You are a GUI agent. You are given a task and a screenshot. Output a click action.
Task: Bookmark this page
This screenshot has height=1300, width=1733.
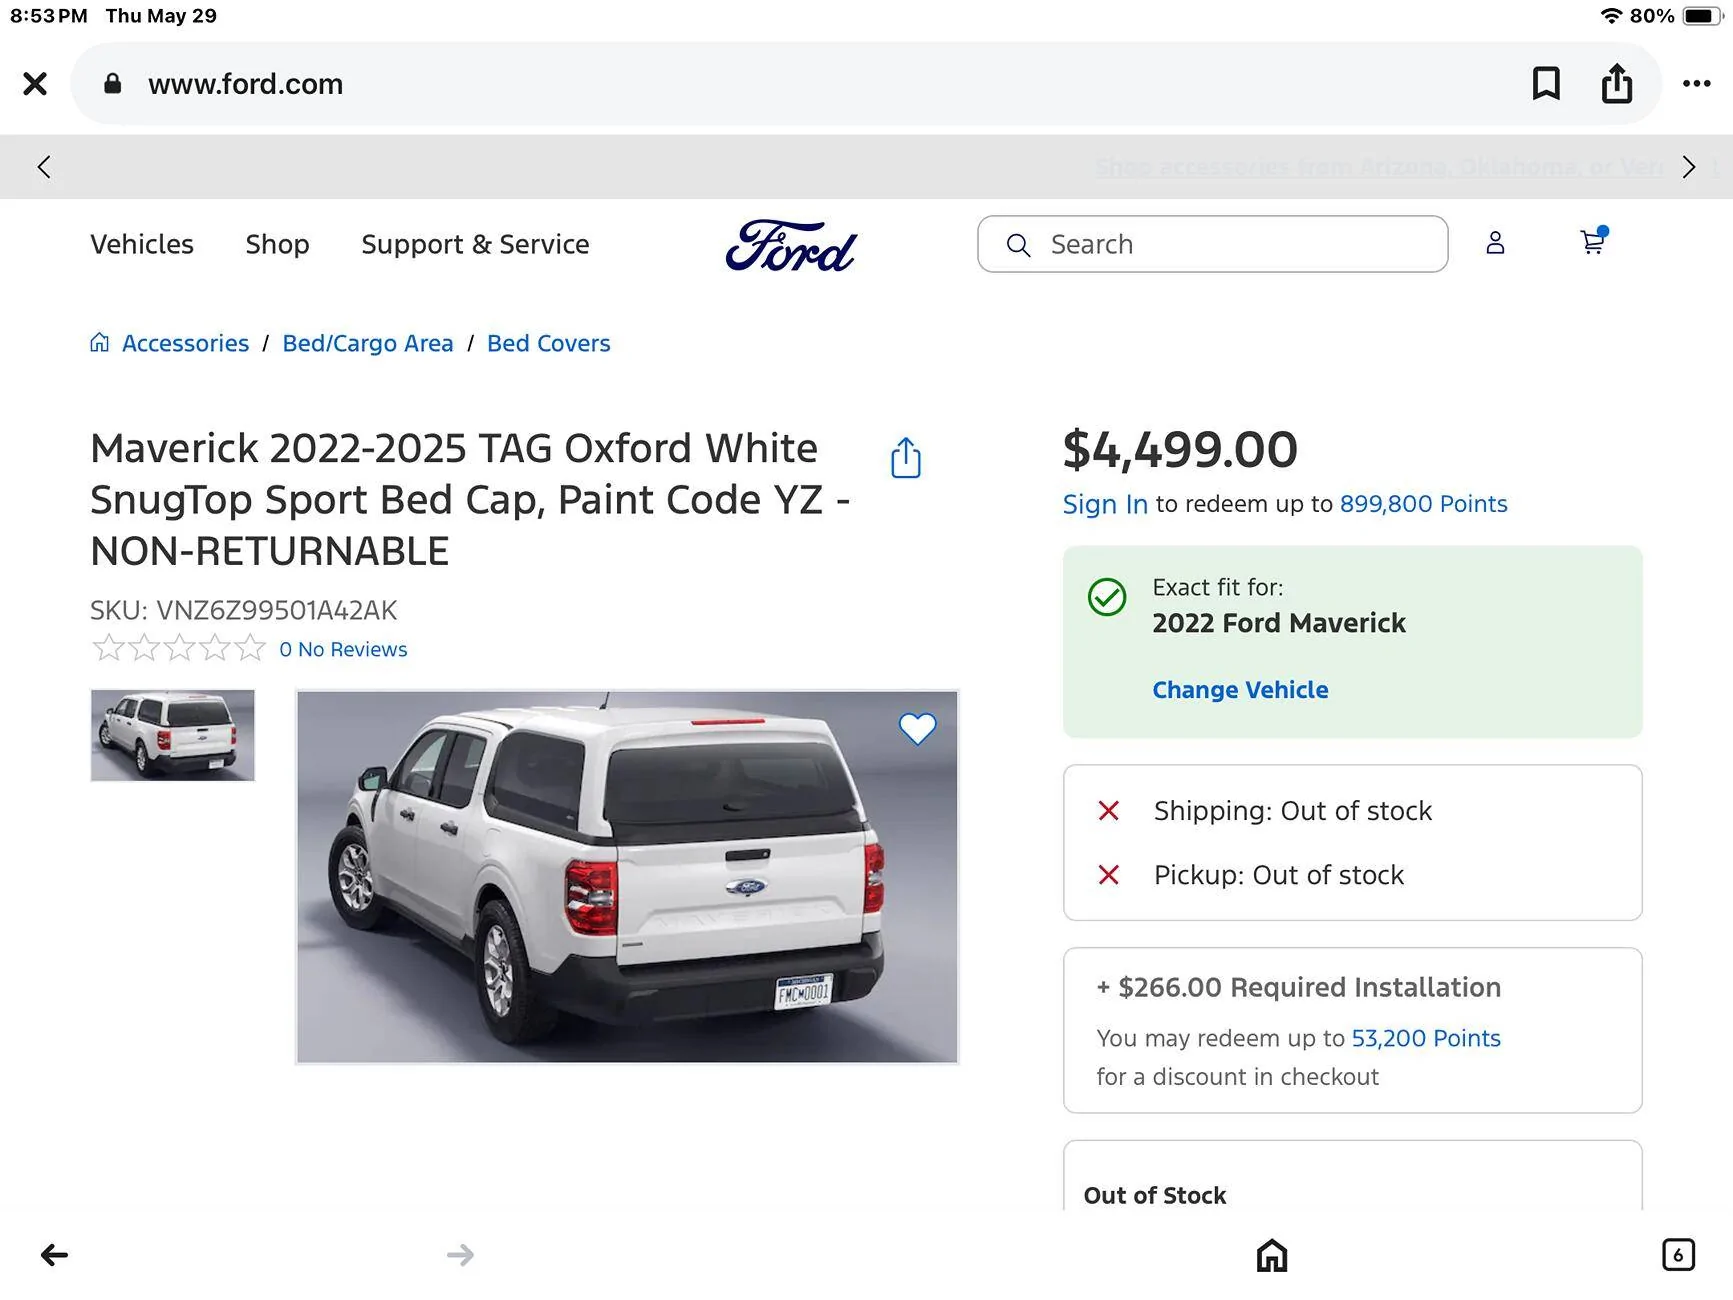[1546, 84]
